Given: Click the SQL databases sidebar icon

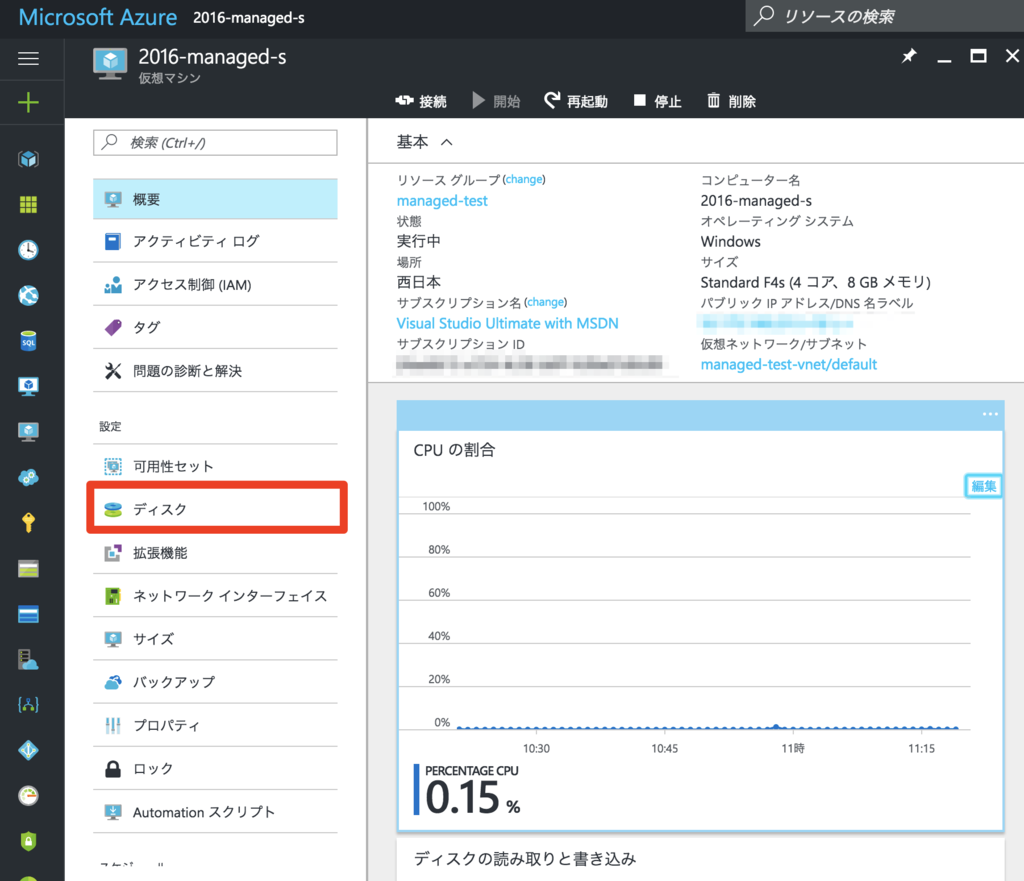Looking at the screenshot, I should pos(28,341).
